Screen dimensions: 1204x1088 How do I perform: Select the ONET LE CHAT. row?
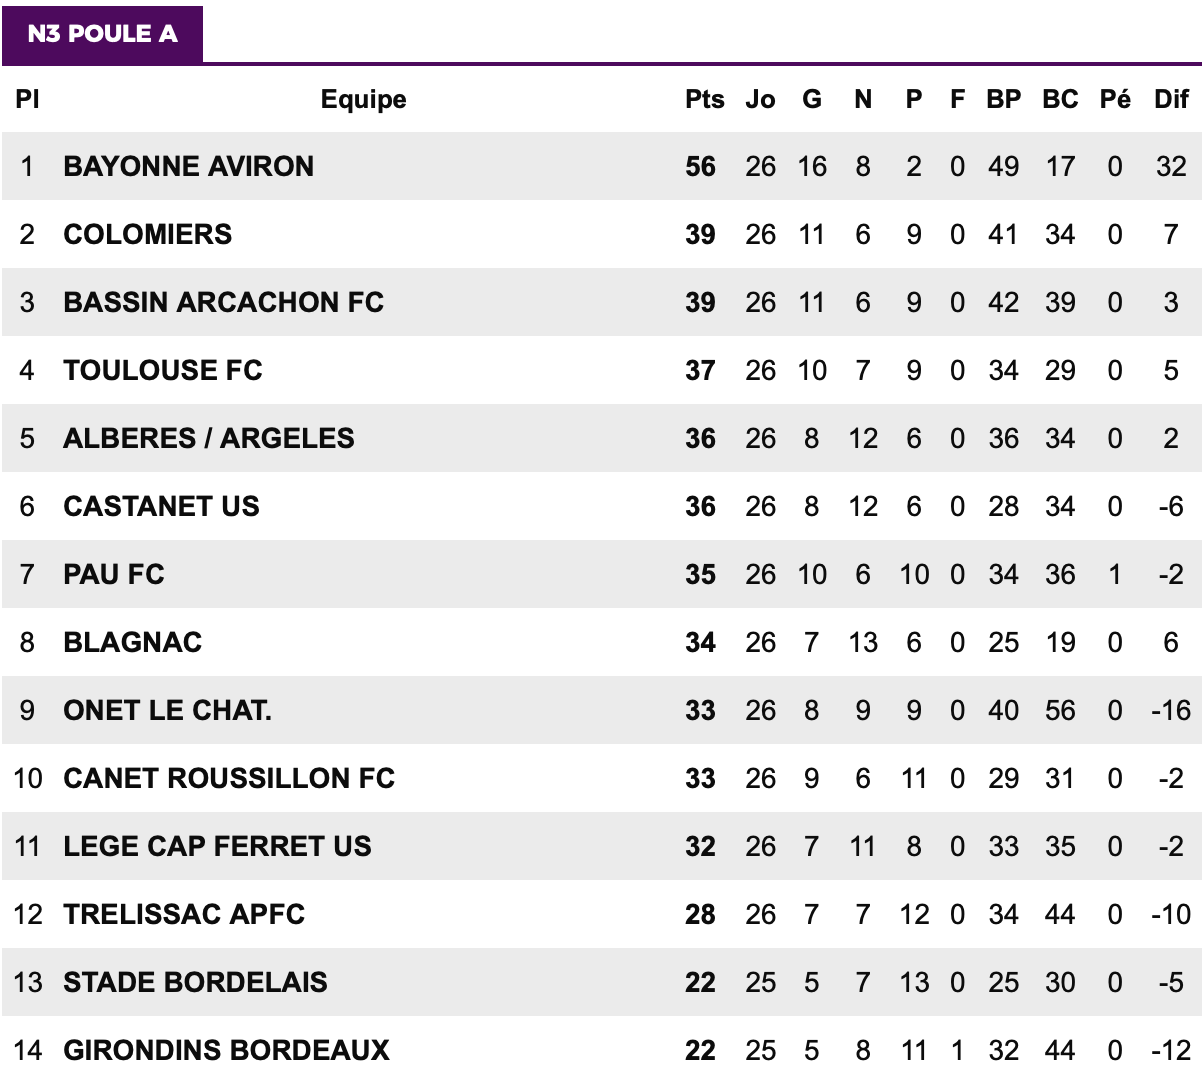click(x=602, y=710)
